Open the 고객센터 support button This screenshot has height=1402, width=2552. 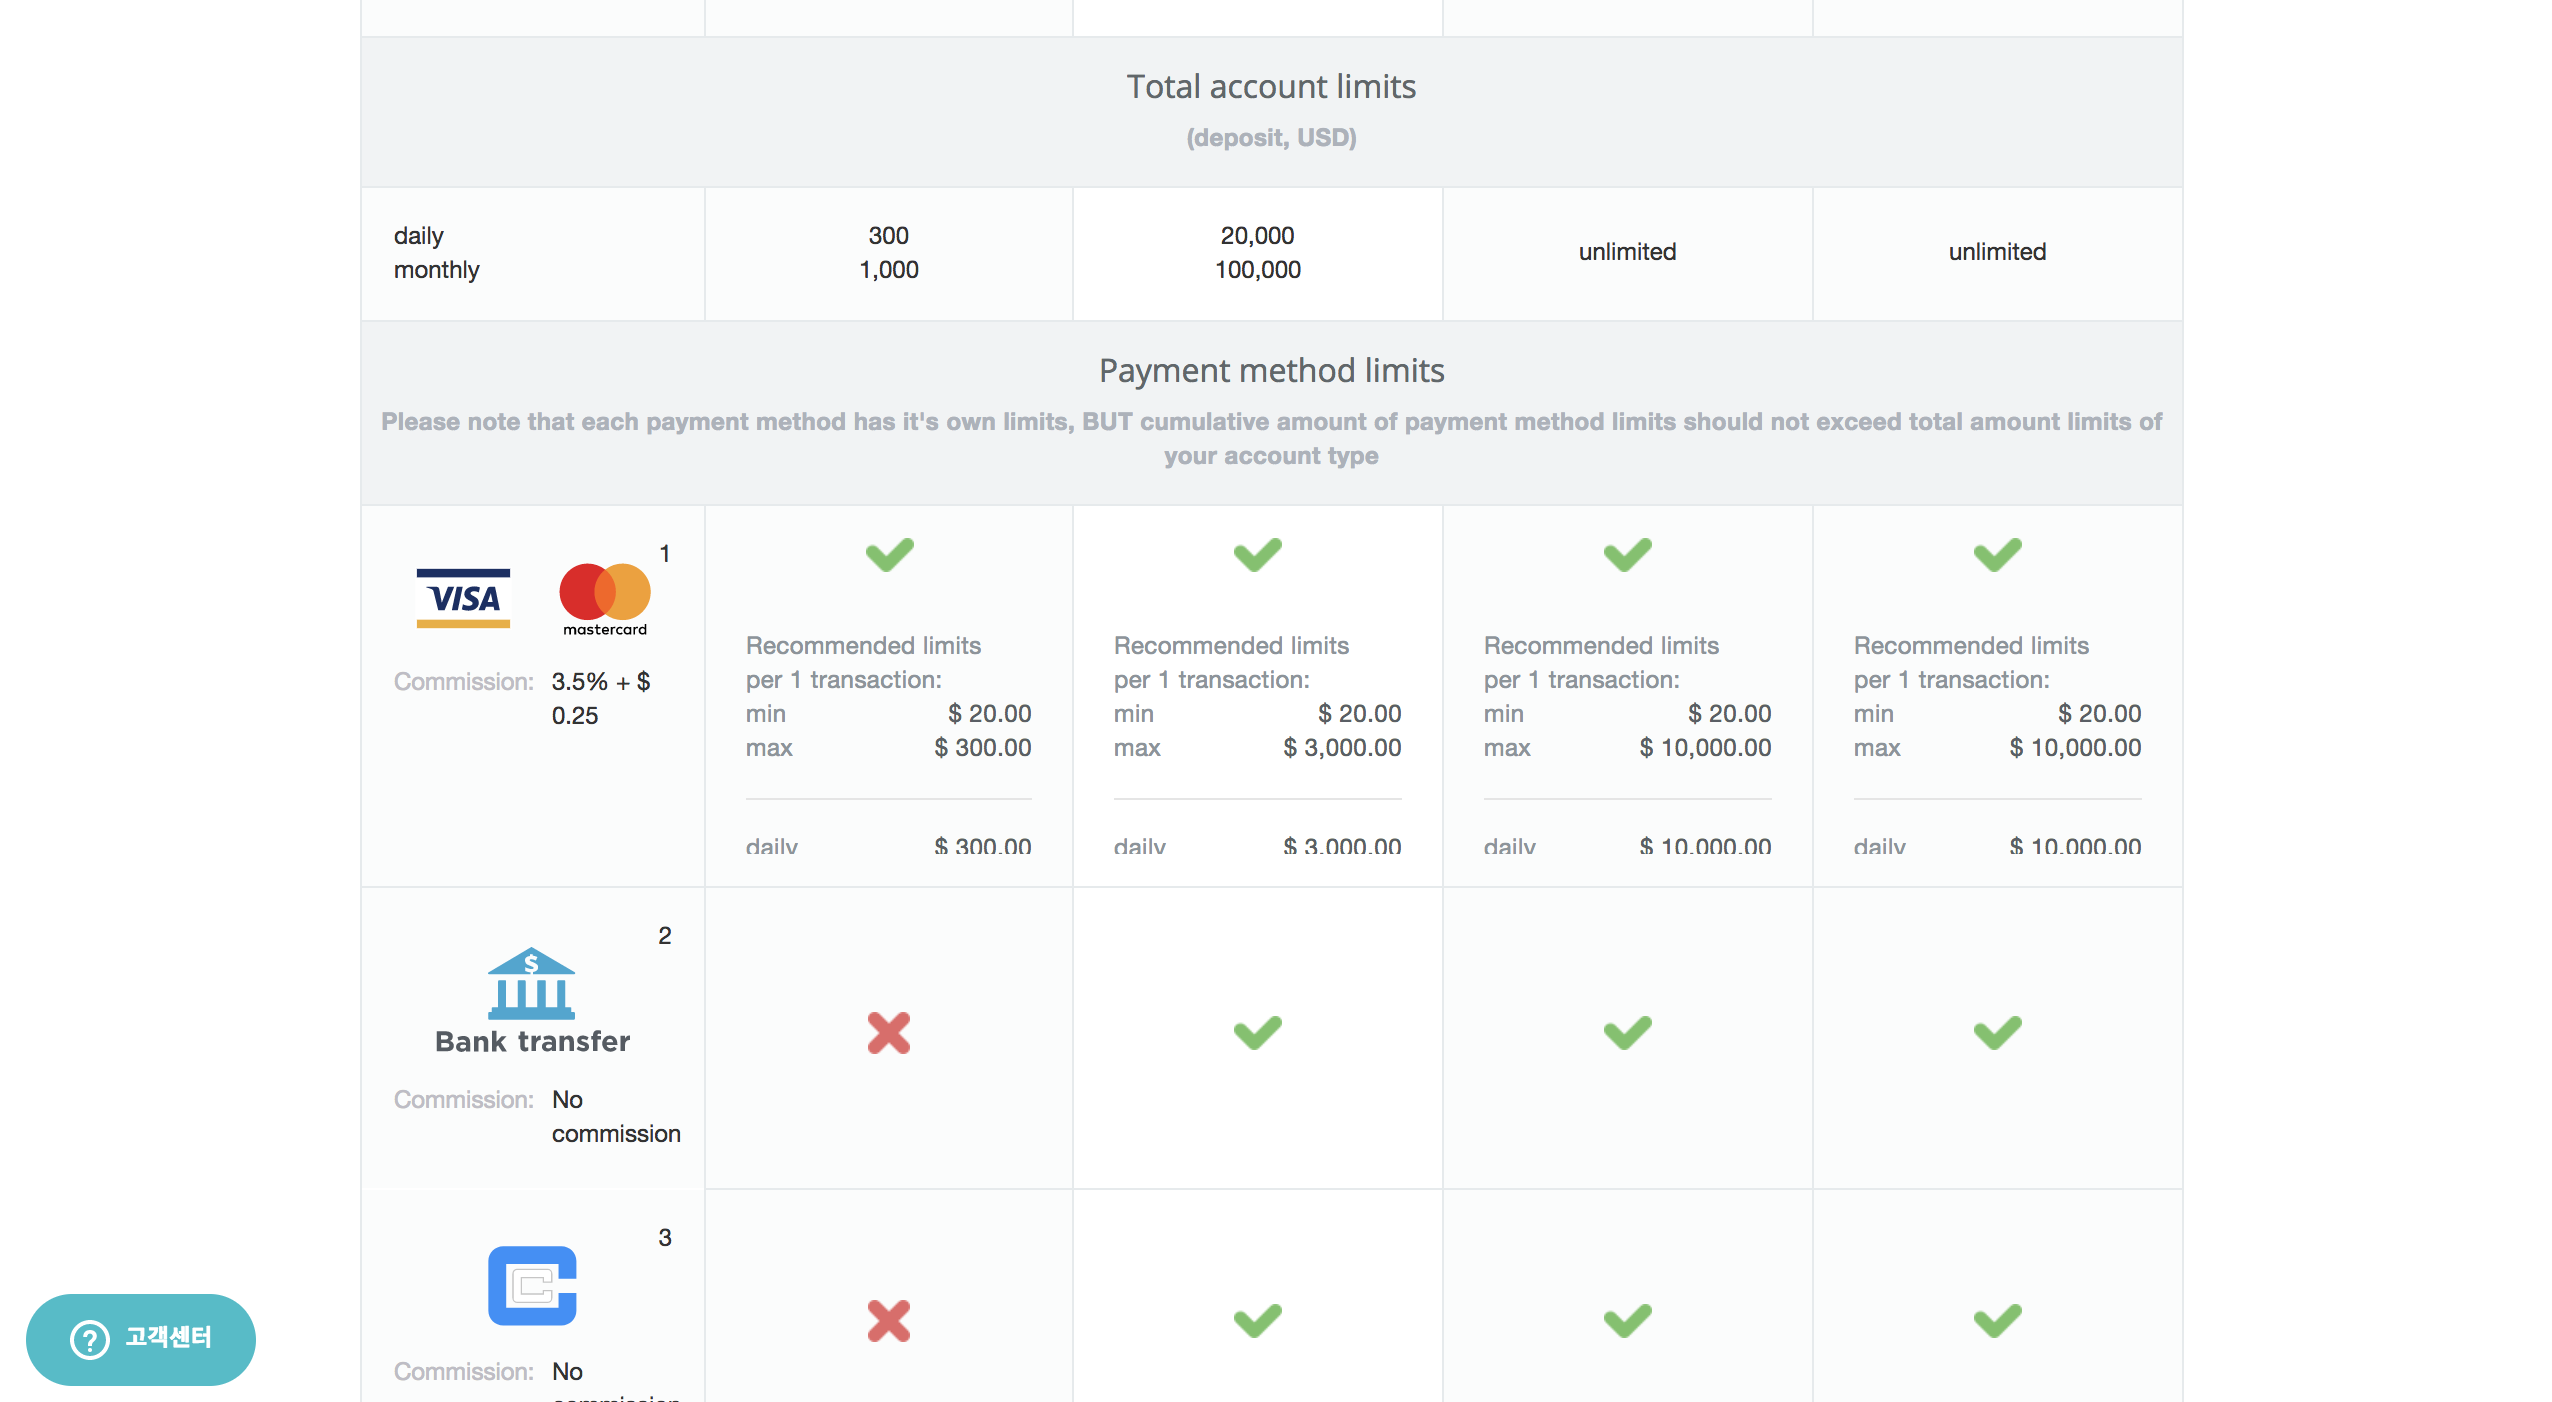(x=141, y=1339)
